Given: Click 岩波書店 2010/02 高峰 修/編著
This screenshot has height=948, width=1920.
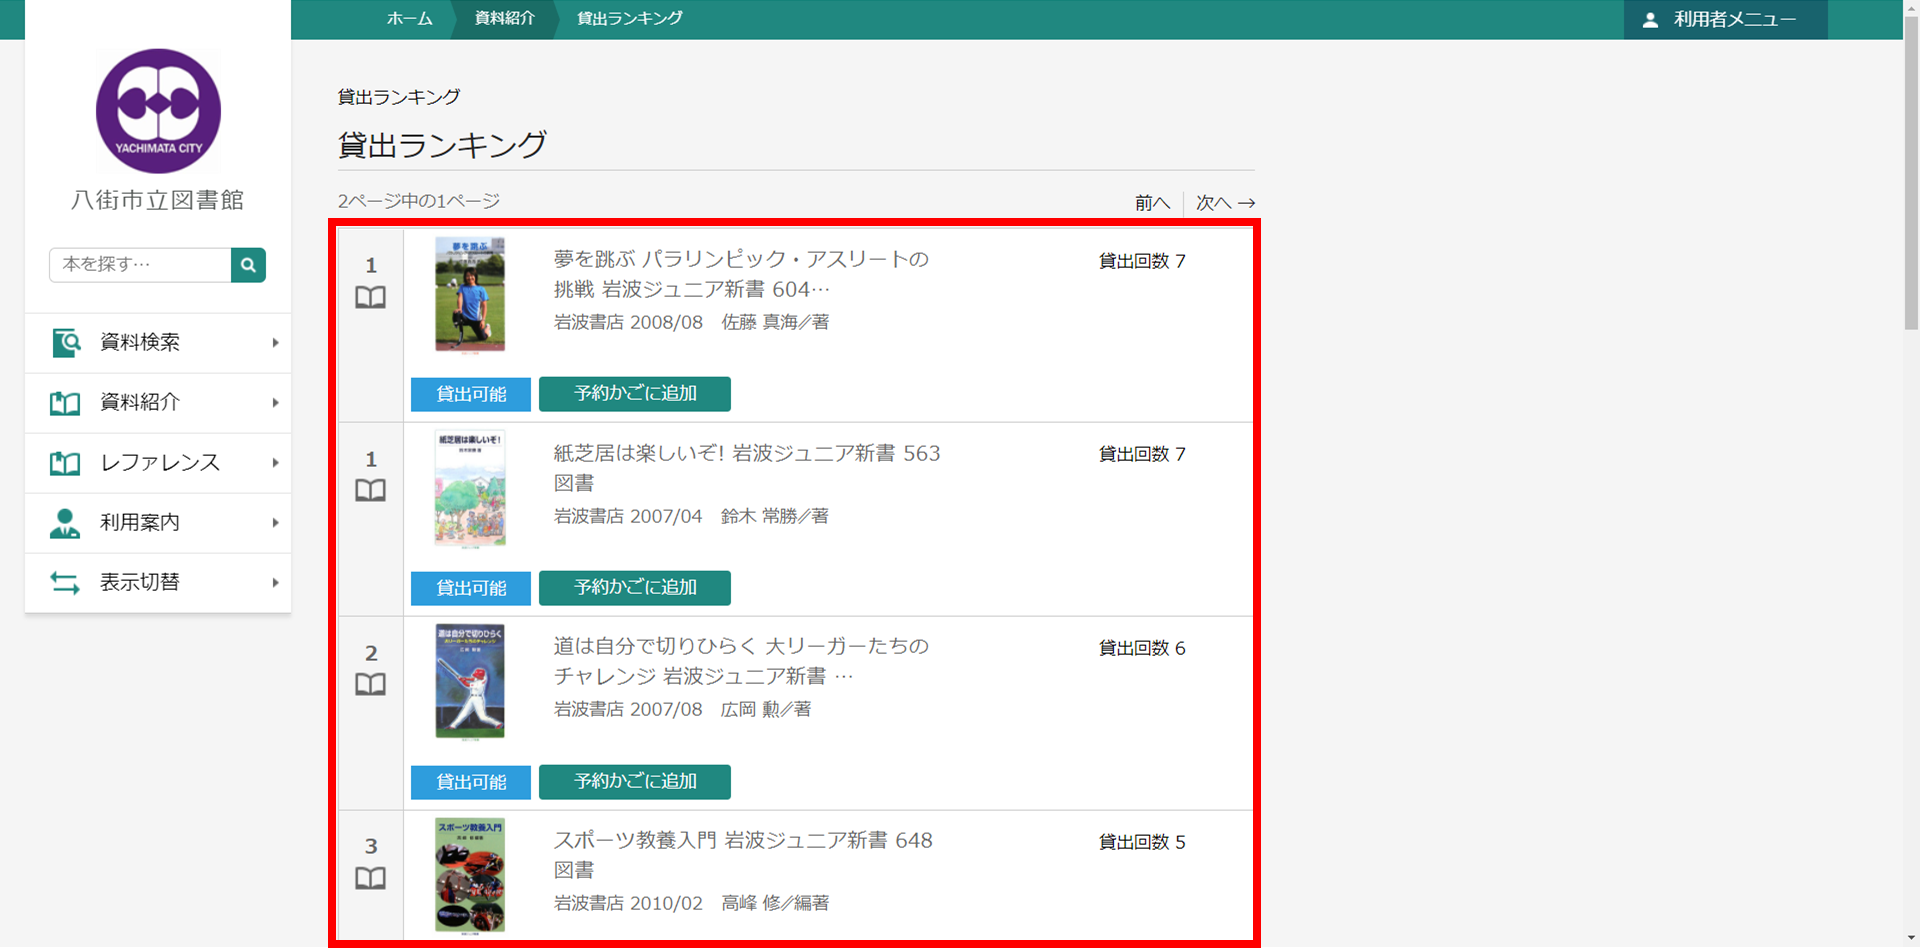Looking at the screenshot, I should (x=691, y=903).
